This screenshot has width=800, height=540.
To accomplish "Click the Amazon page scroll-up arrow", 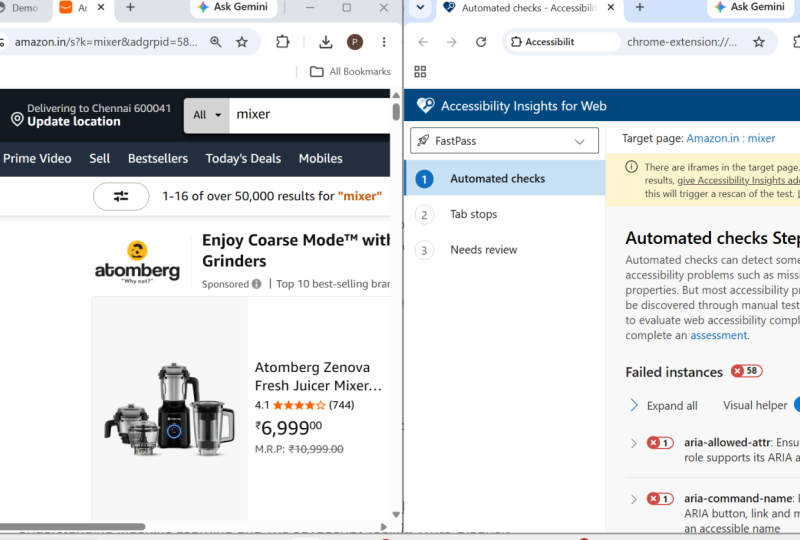I will pyautogui.click(x=396, y=95).
